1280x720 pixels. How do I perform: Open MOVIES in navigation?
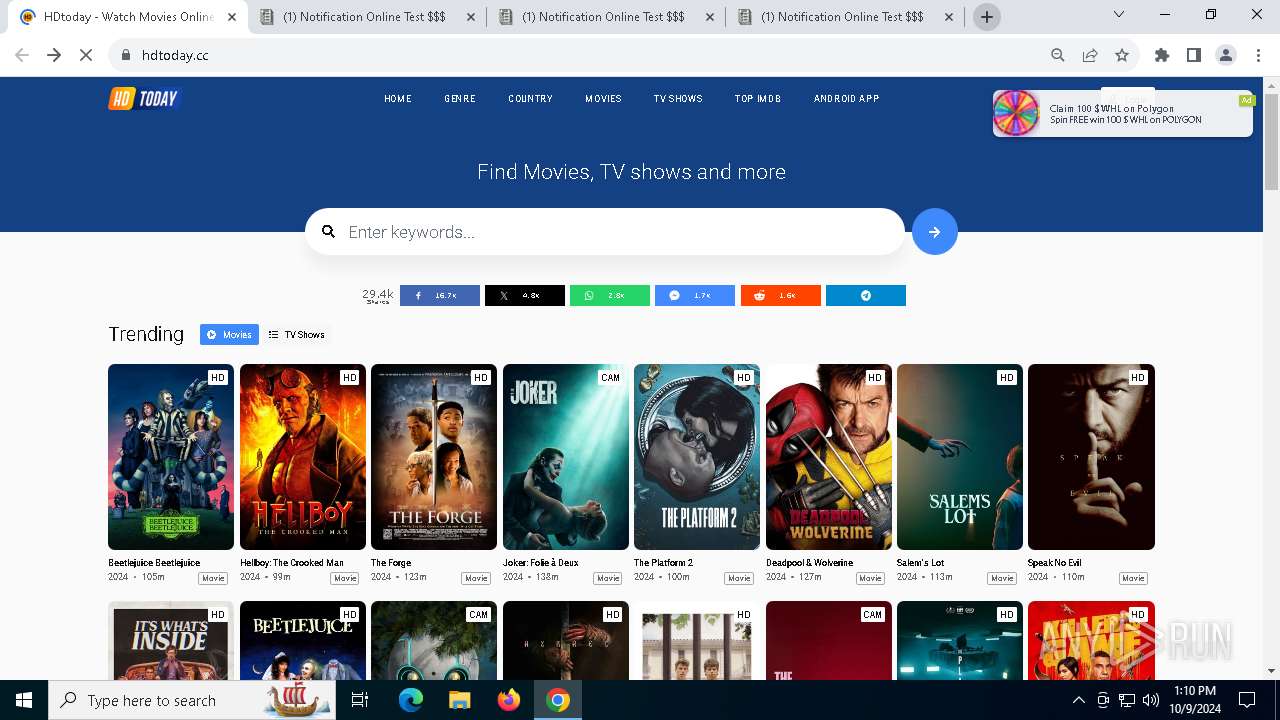point(603,99)
